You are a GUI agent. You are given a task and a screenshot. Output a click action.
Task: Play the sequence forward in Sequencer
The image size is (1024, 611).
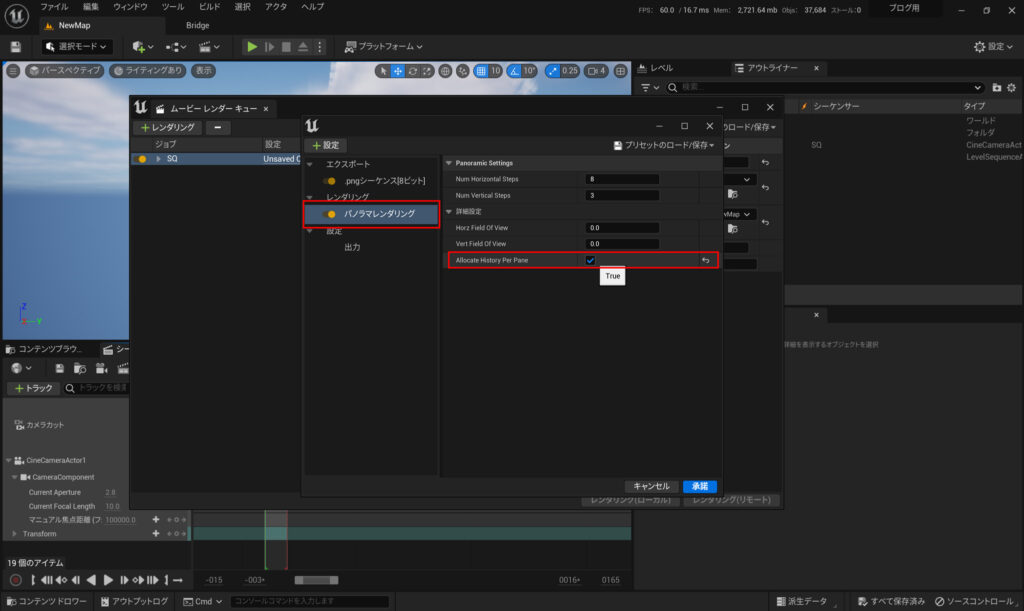[109, 580]
